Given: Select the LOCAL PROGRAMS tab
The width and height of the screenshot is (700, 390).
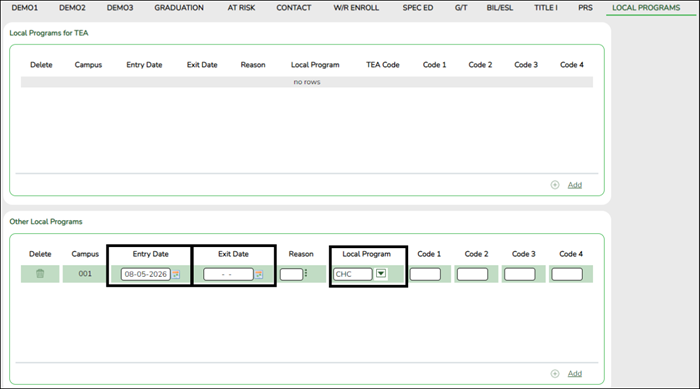Looking at the screenshot, I should coord(646,8).
